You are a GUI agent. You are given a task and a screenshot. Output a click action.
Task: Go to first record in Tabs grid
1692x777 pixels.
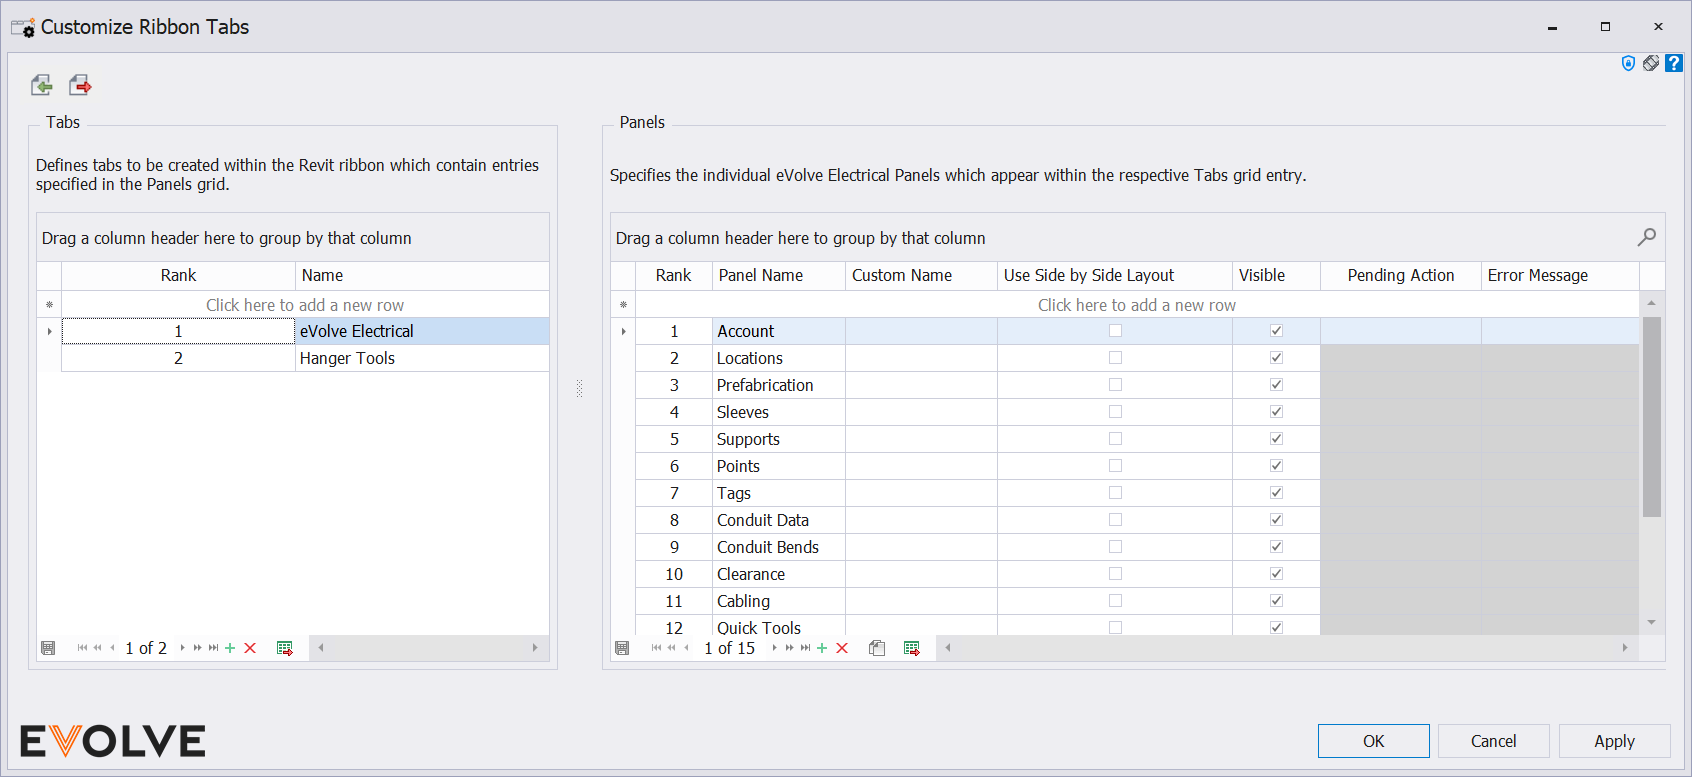[x=82, y=648]
